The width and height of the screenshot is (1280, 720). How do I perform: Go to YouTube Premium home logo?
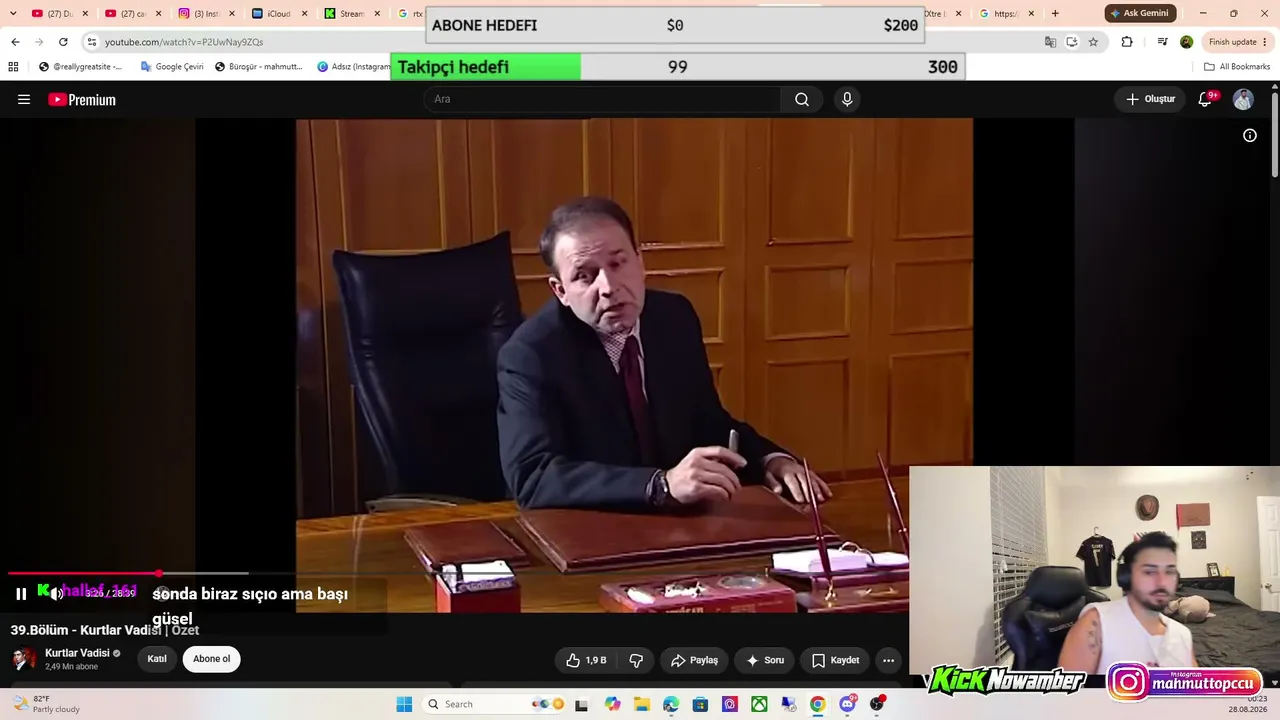tap(82, 99)
